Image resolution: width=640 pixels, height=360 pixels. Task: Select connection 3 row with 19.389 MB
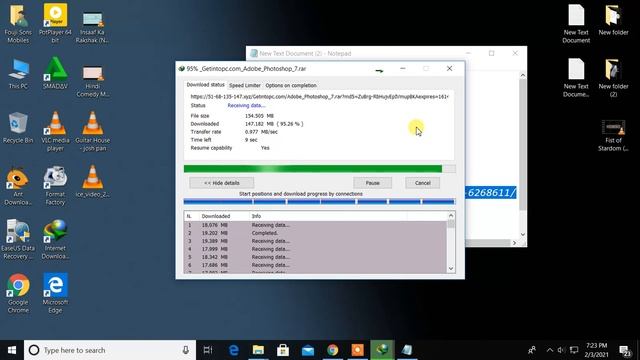click(316, 241)
